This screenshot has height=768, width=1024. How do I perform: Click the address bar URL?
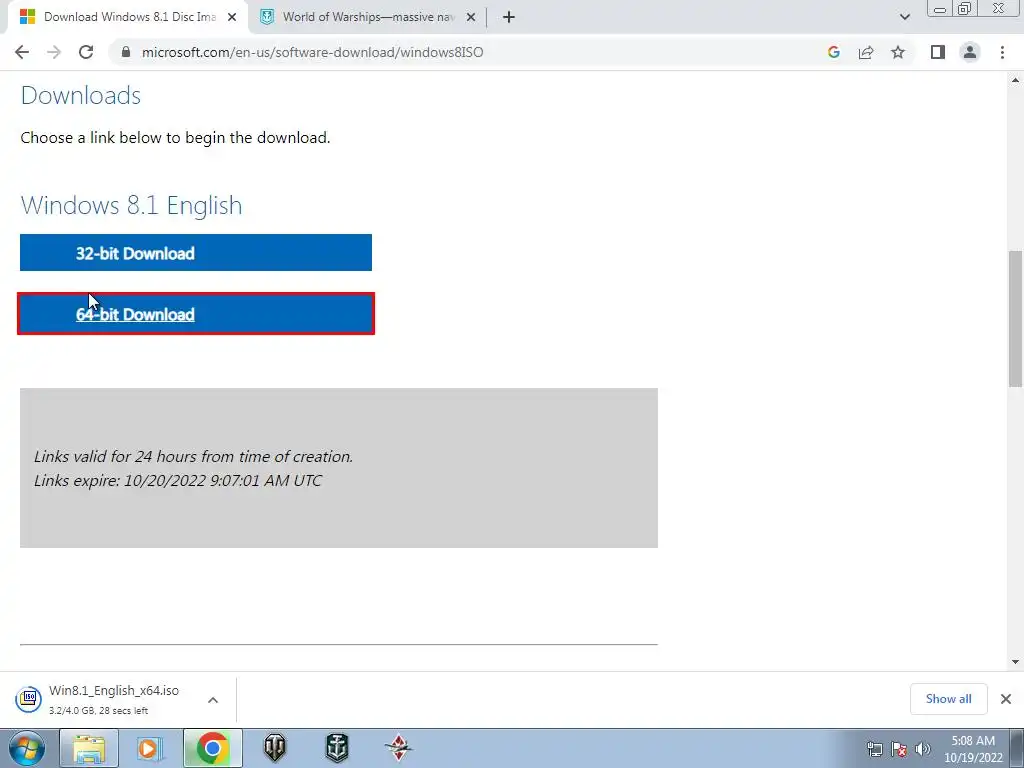(312, 52)
